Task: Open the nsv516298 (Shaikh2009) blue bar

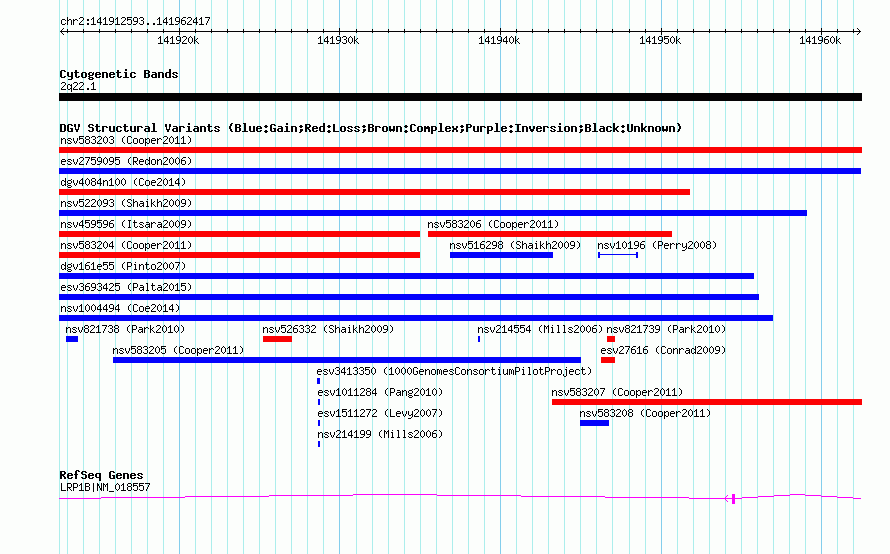Action: click(501, 255)
